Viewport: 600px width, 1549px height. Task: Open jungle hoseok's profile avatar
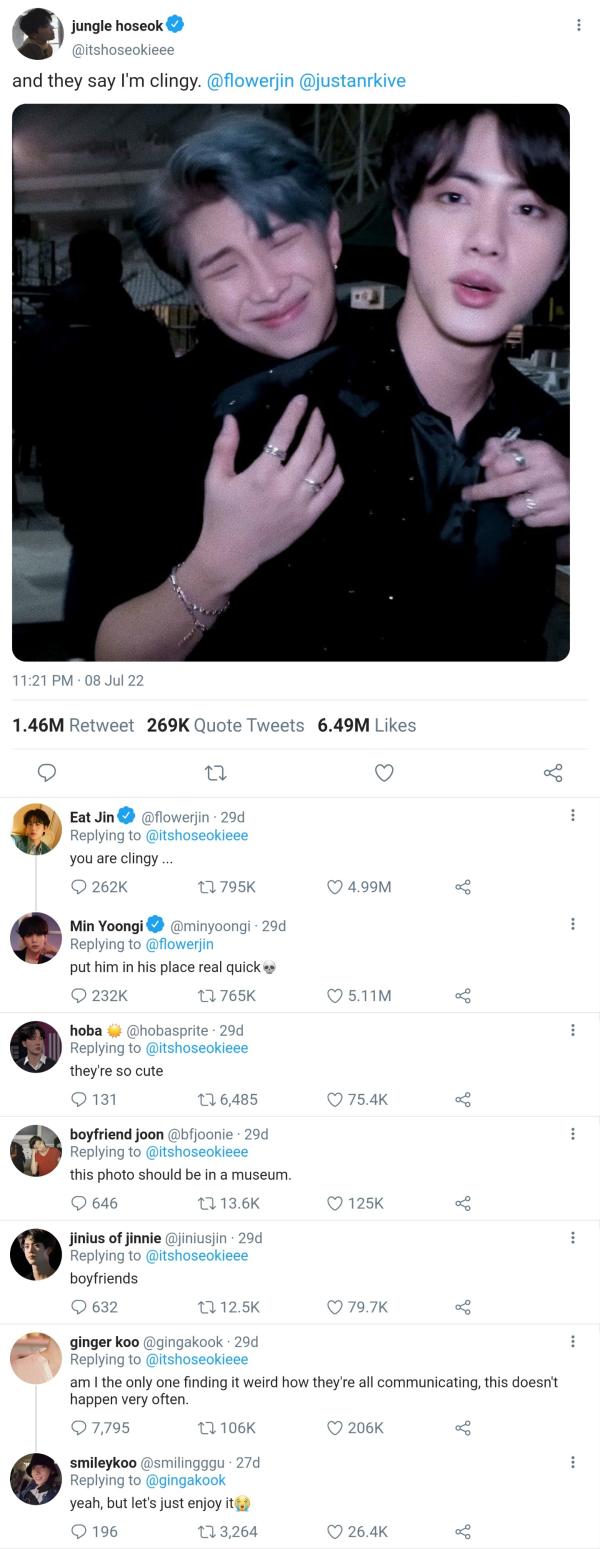click(37, 35)
